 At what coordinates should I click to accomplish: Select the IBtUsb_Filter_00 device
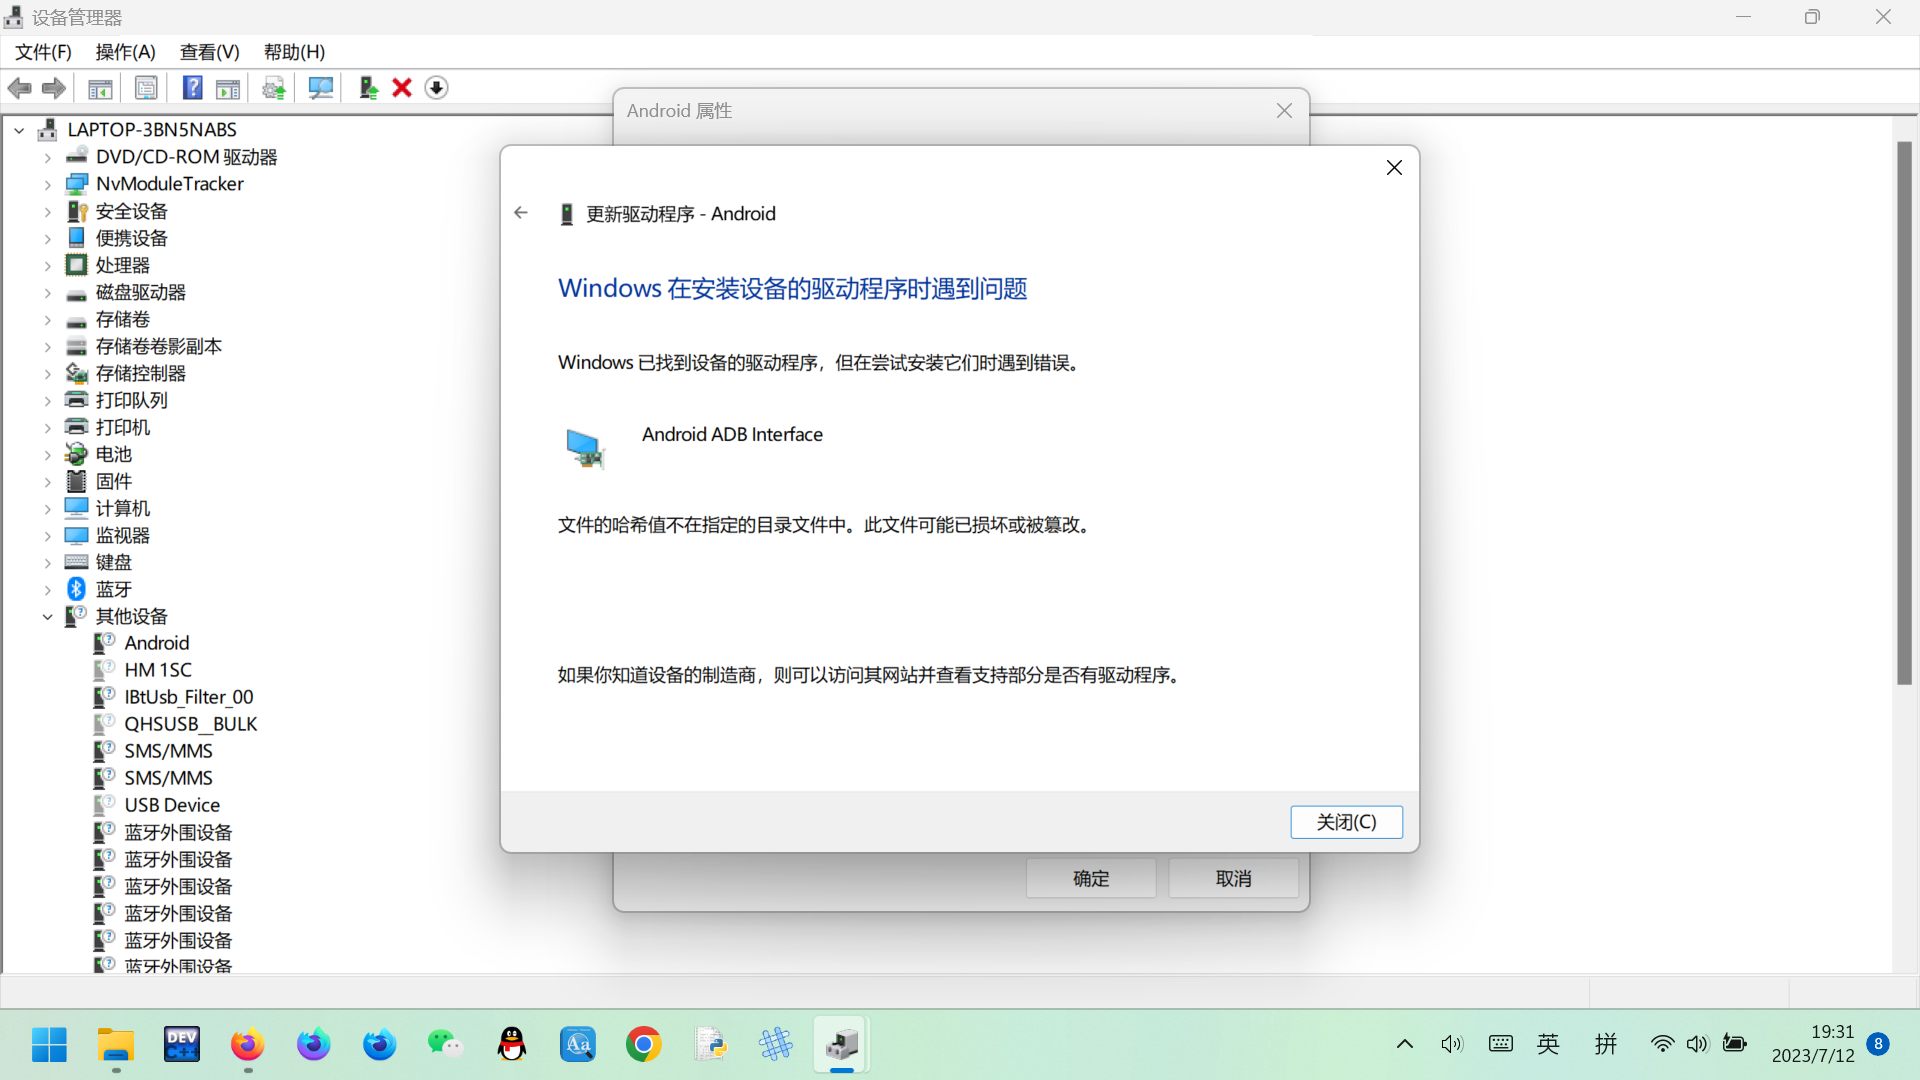pos(188,697)
